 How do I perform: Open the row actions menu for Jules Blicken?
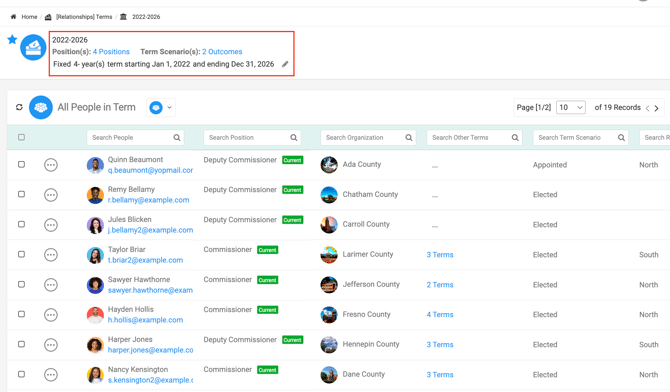[x=51, y=225]
